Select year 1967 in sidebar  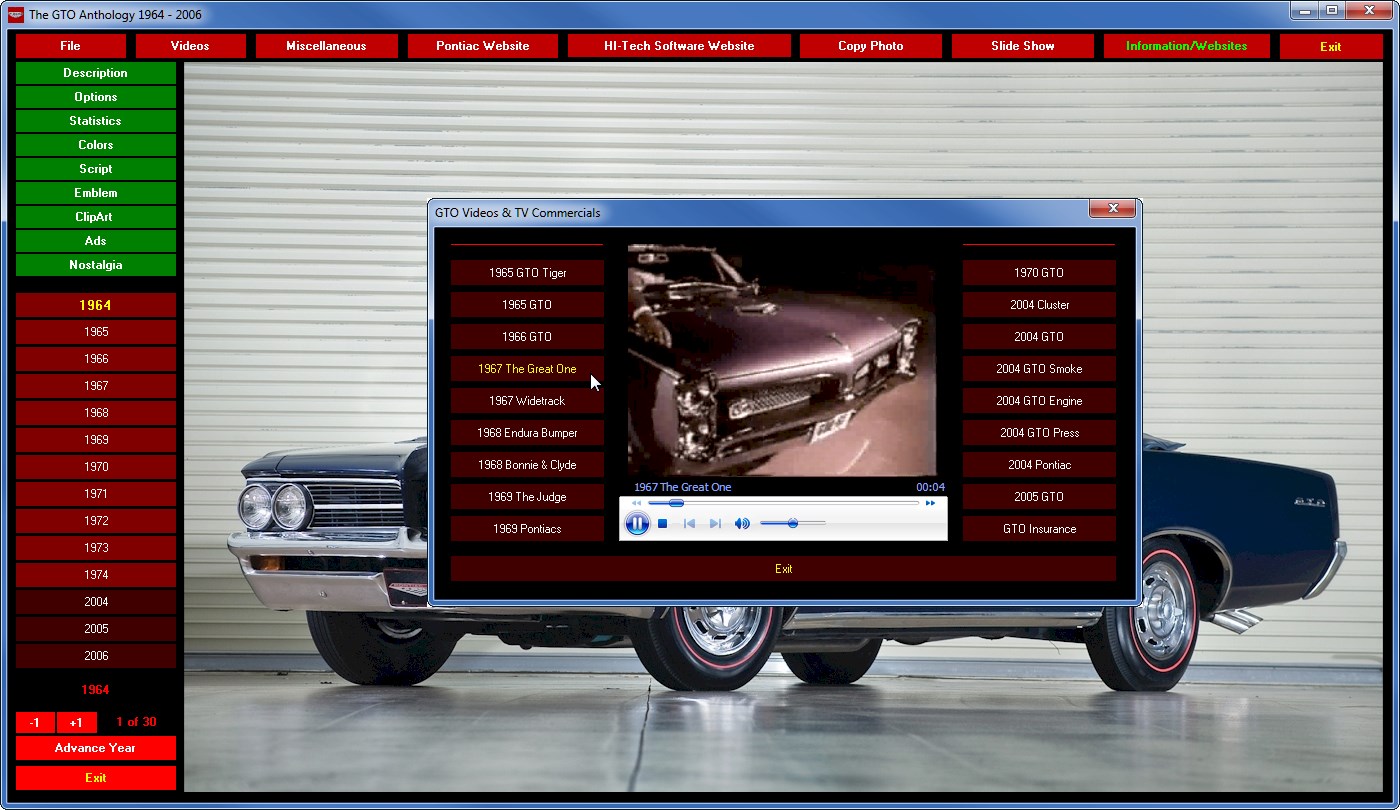[x=96, y=386]
